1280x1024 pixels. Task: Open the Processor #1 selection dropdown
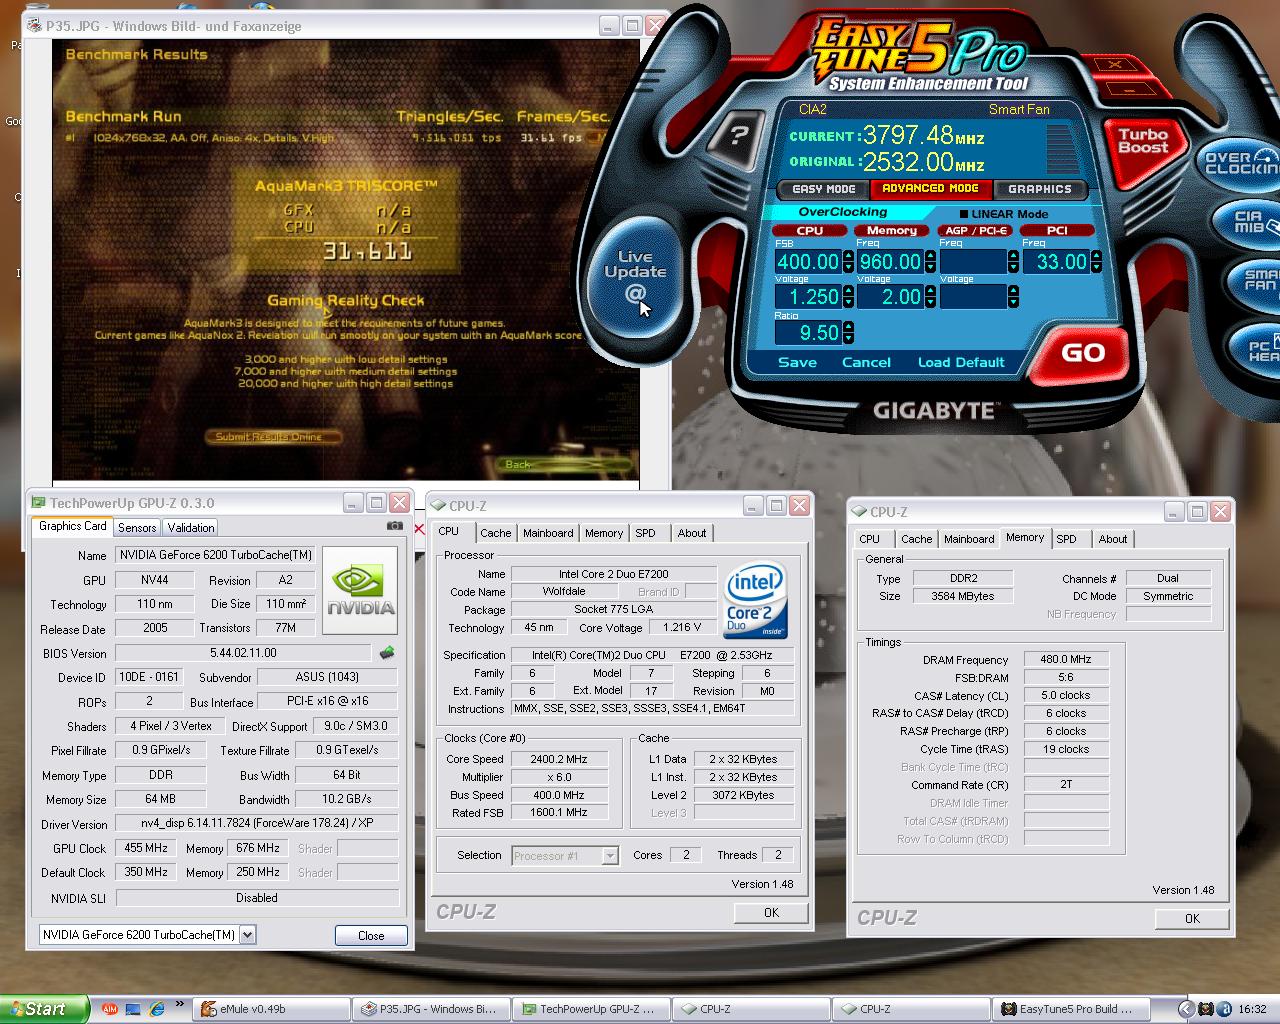tap(609, 856)
